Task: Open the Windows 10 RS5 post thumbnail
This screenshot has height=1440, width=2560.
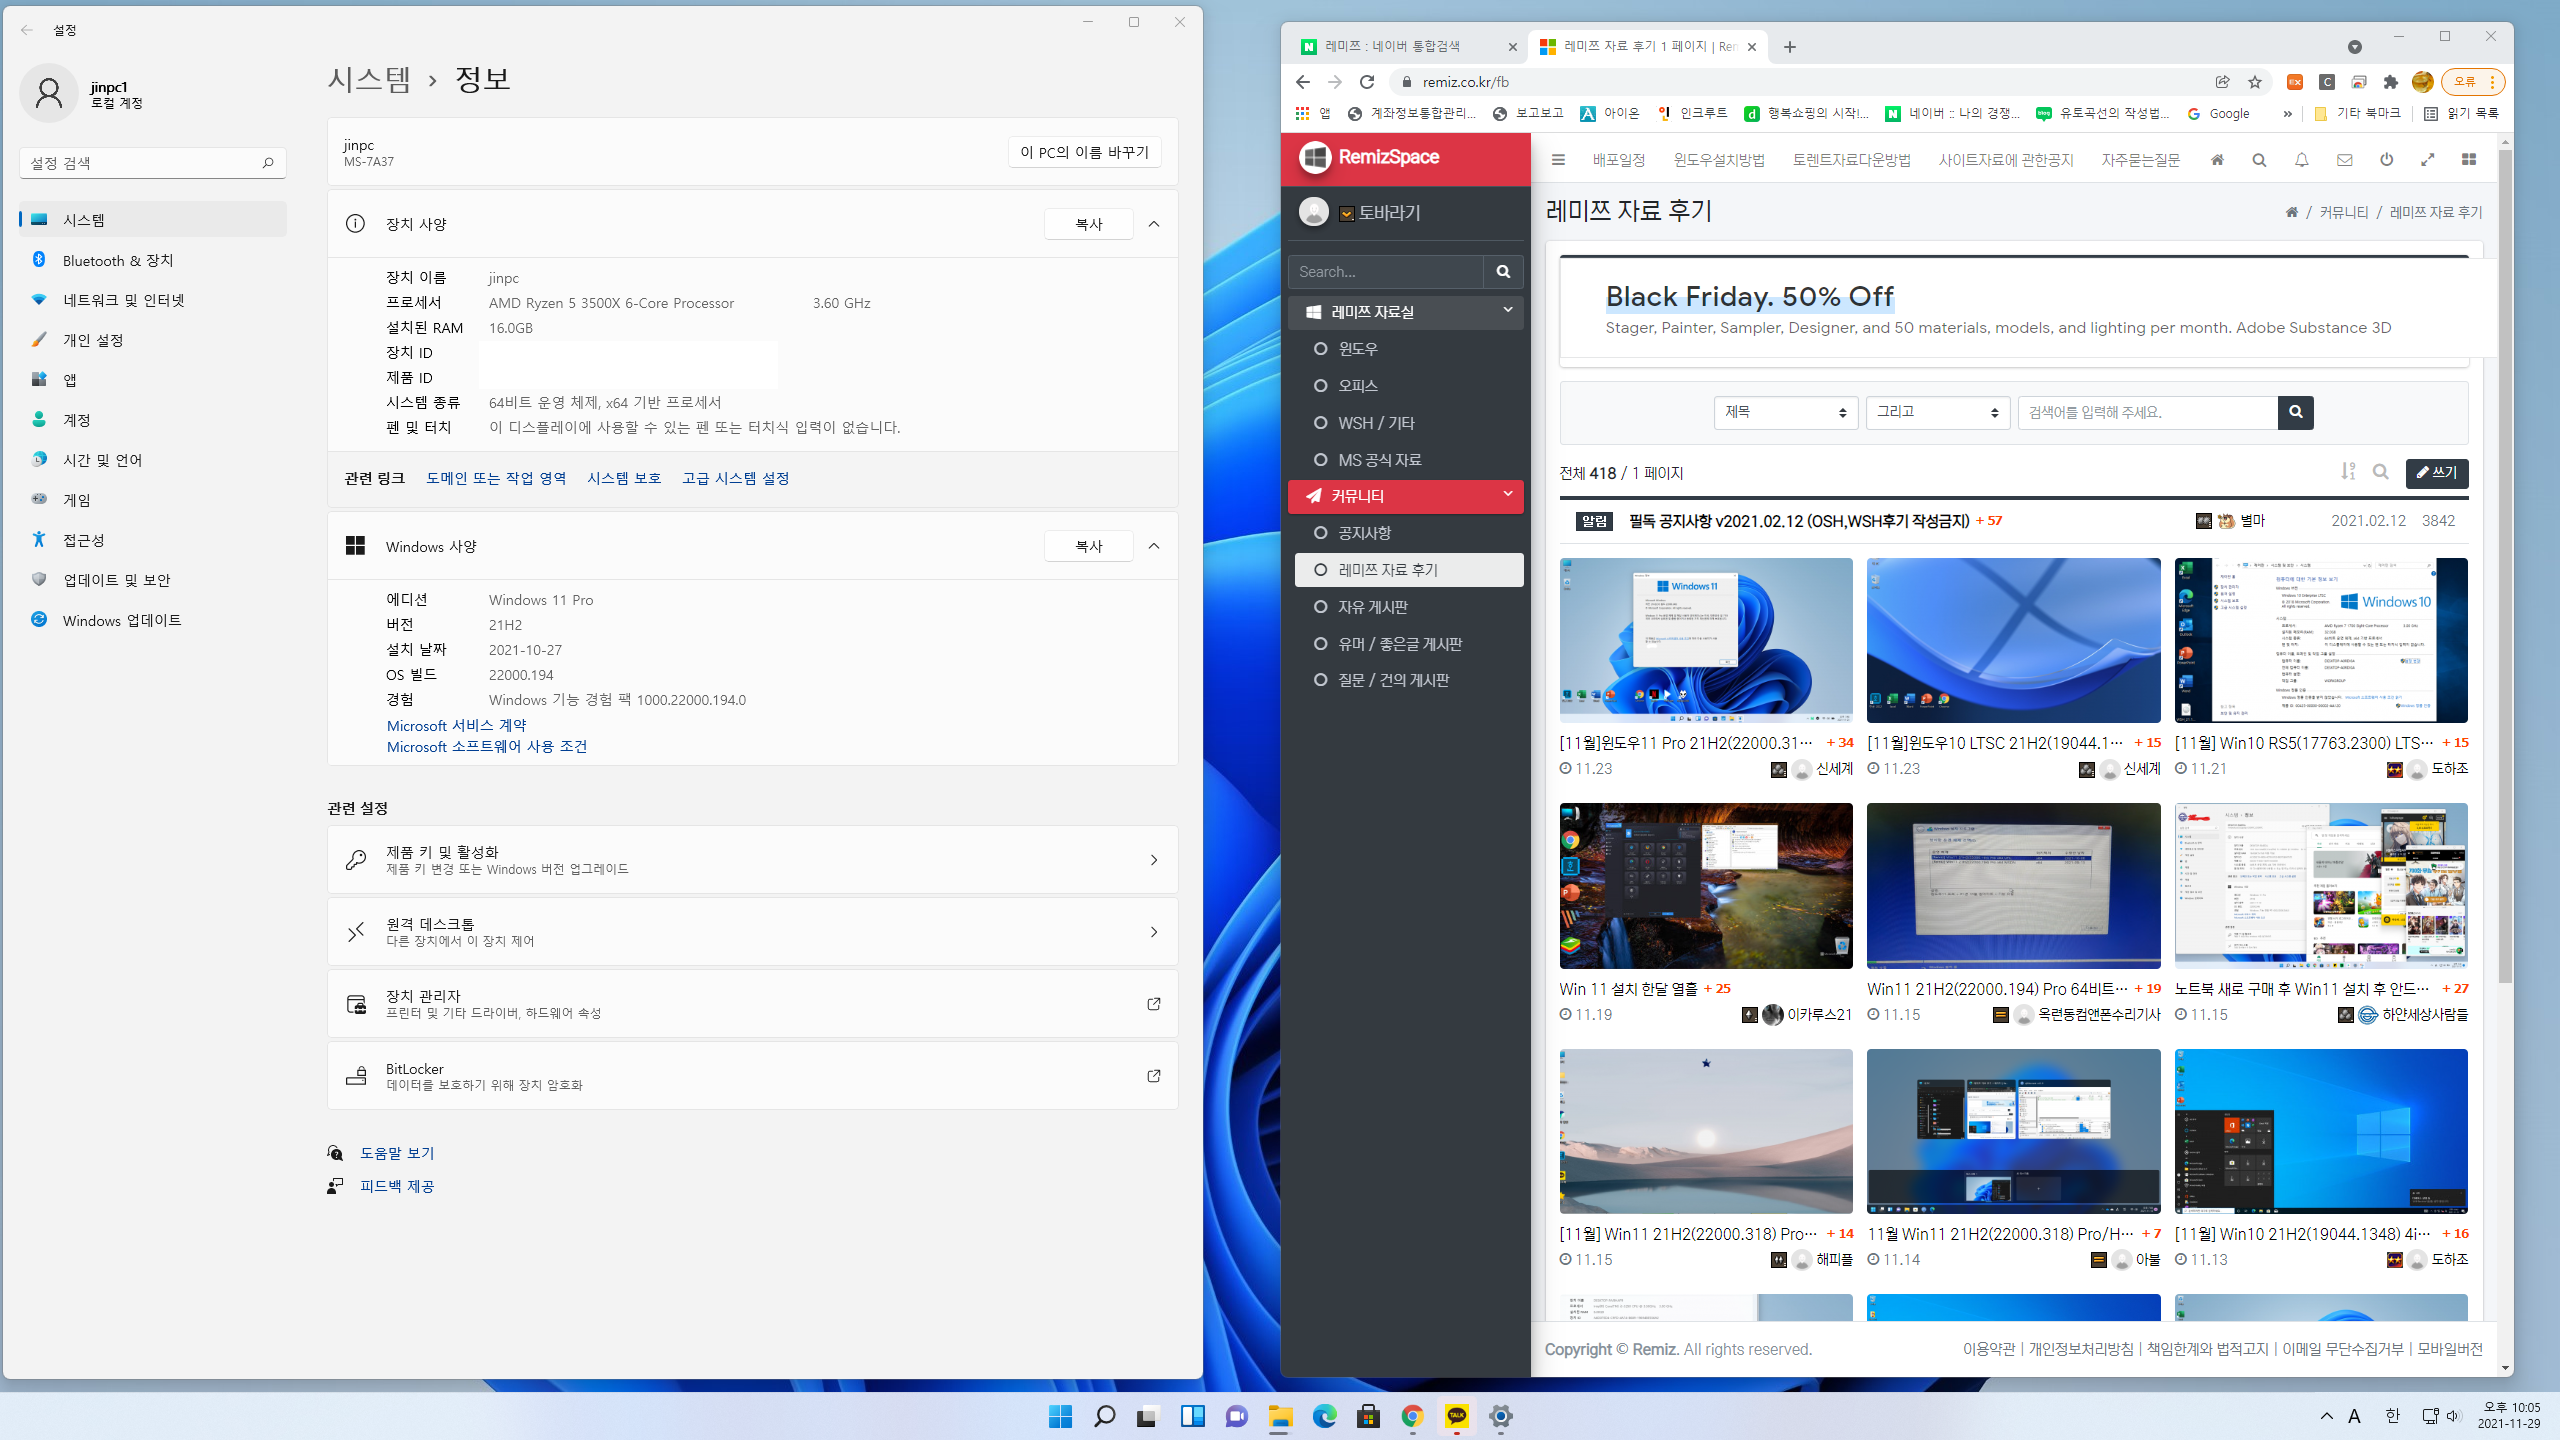Action: pyautogui.click(x=2321, y=640)
